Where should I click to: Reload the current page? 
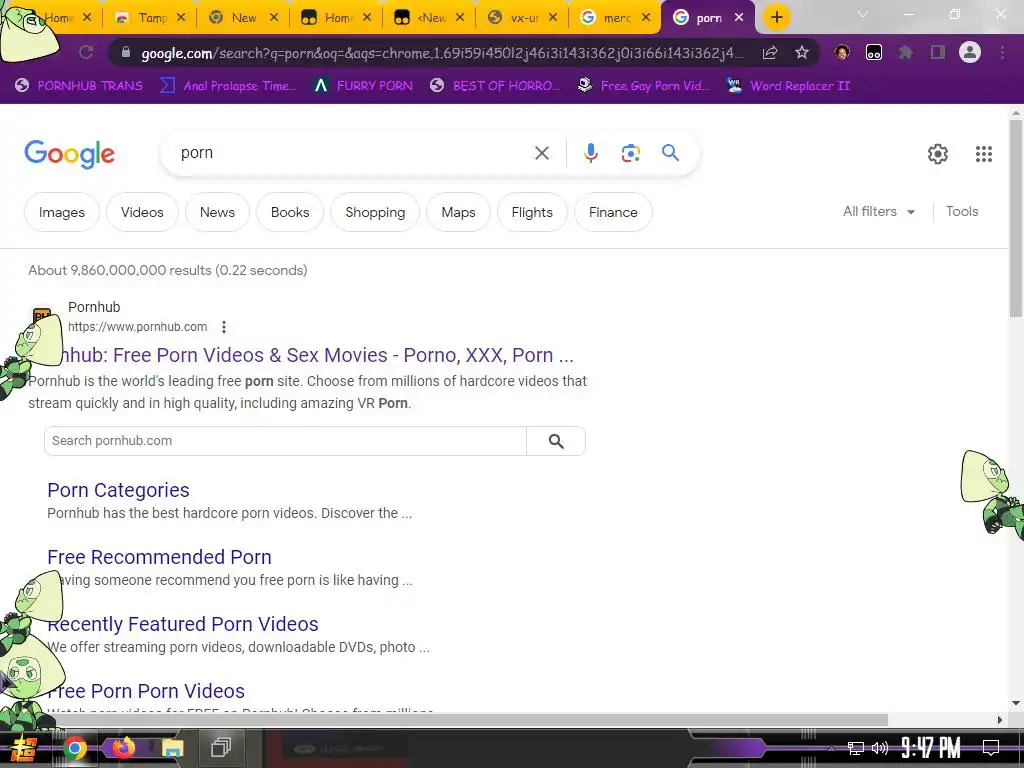(x=86, y=52)
